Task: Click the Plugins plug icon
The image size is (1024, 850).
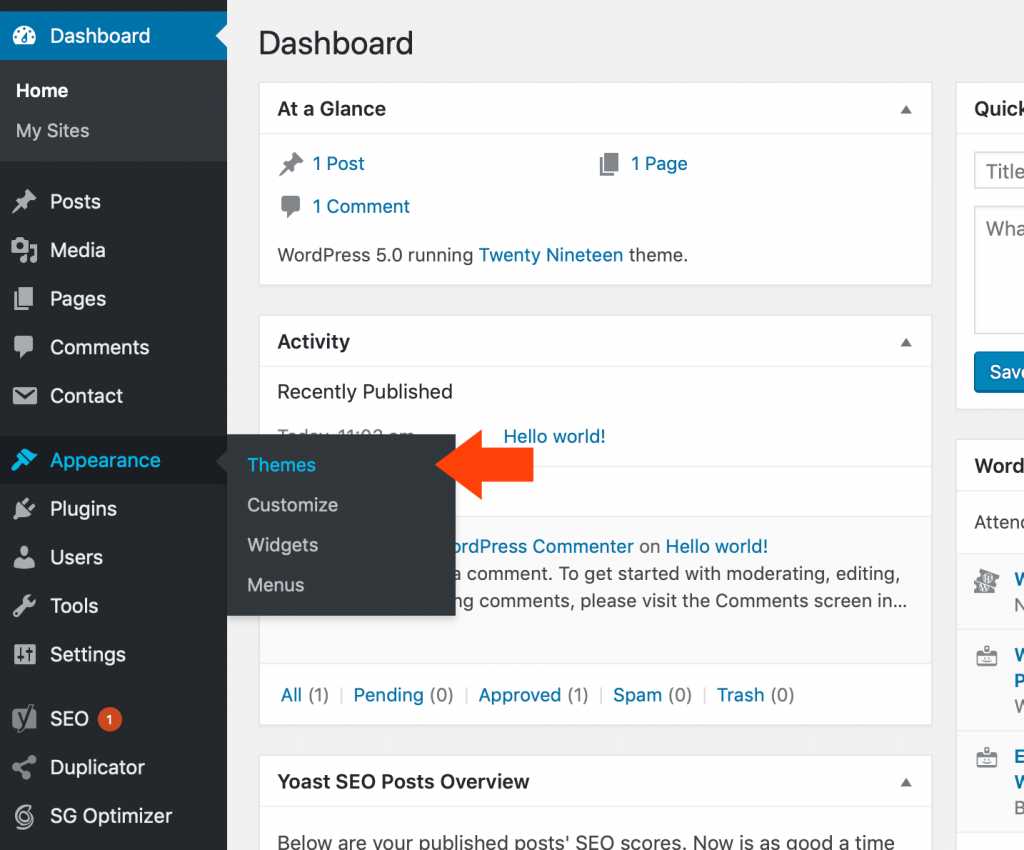Action: point(24,509)
